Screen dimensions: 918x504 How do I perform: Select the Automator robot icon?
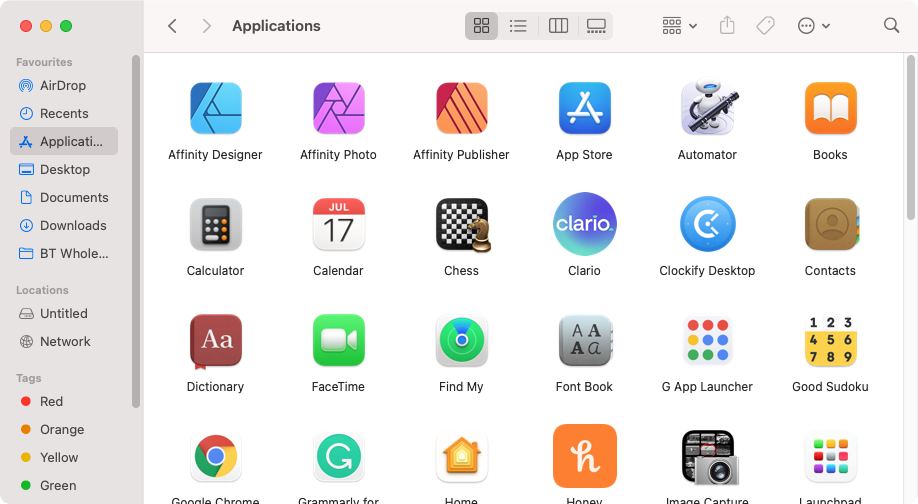coord(708,107)
